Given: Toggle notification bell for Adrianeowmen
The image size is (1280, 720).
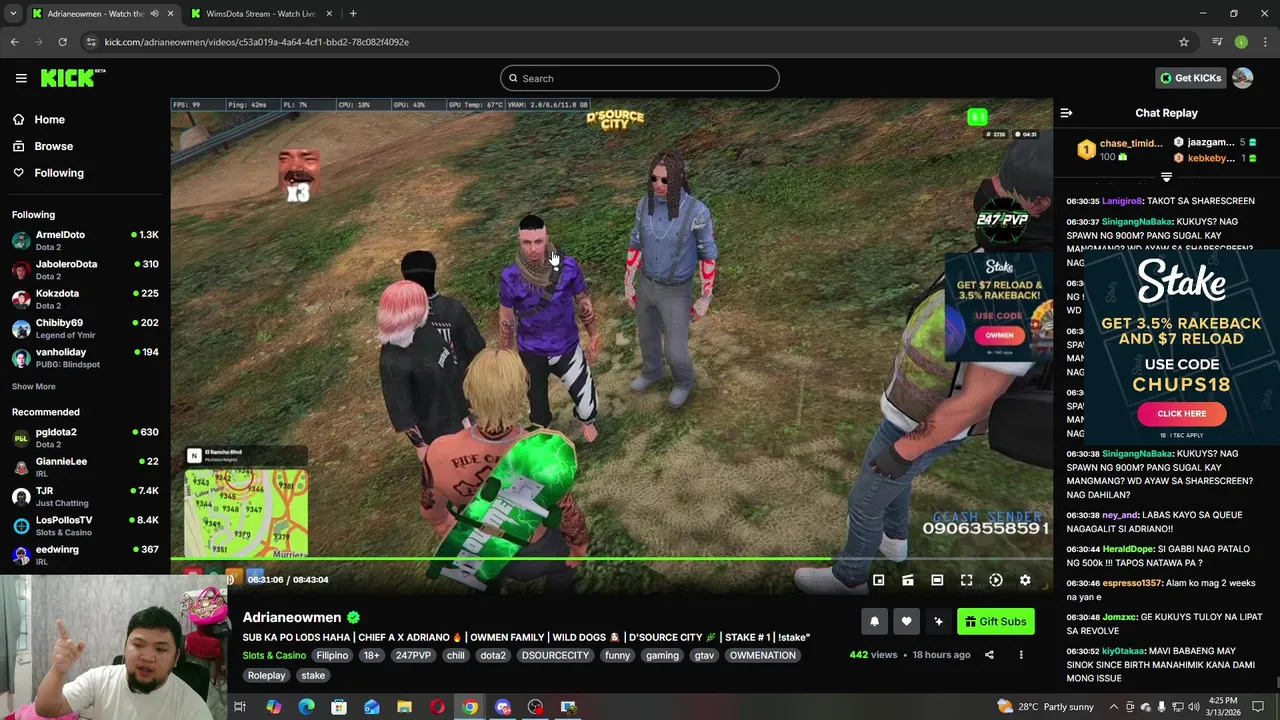Looking at the screenshot, I should coord(874,621).
